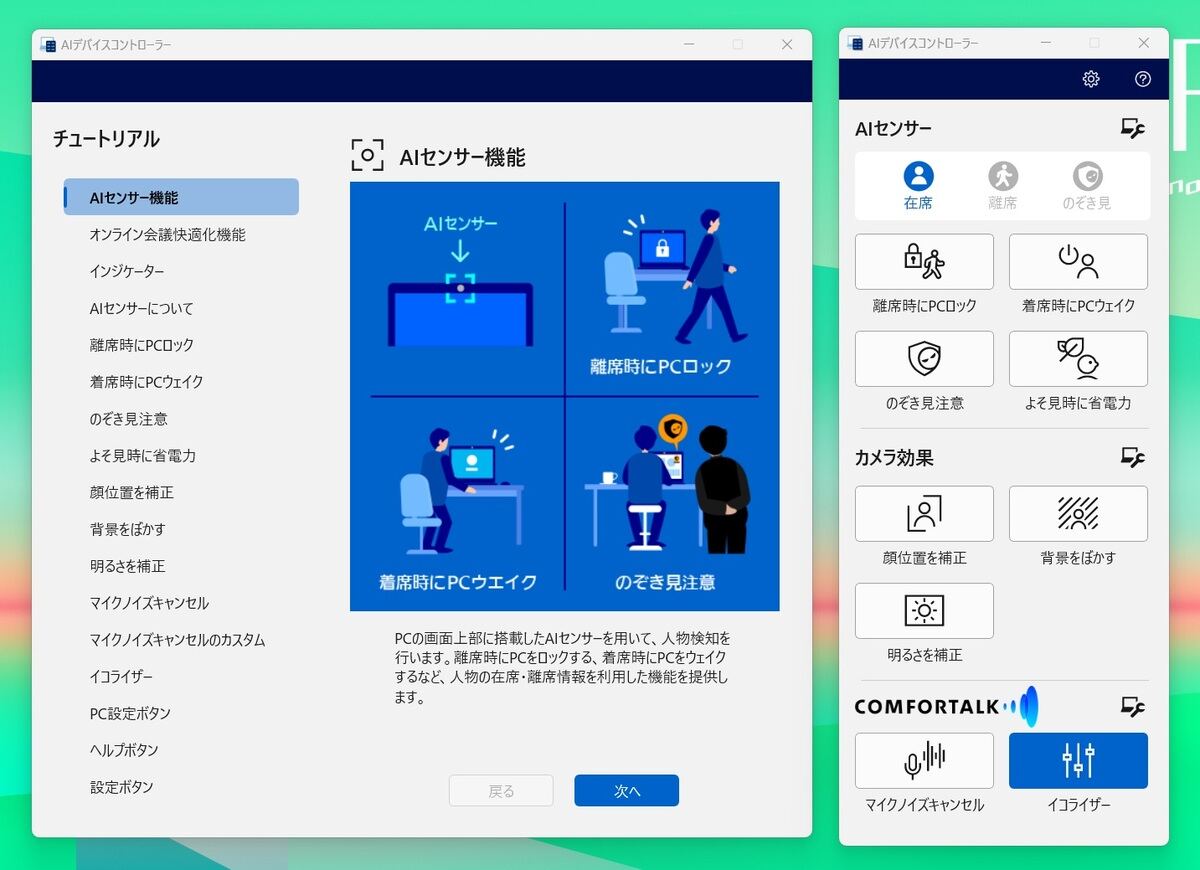
Task: Open settings gear in controller panel
Action: pos(1091,79)
